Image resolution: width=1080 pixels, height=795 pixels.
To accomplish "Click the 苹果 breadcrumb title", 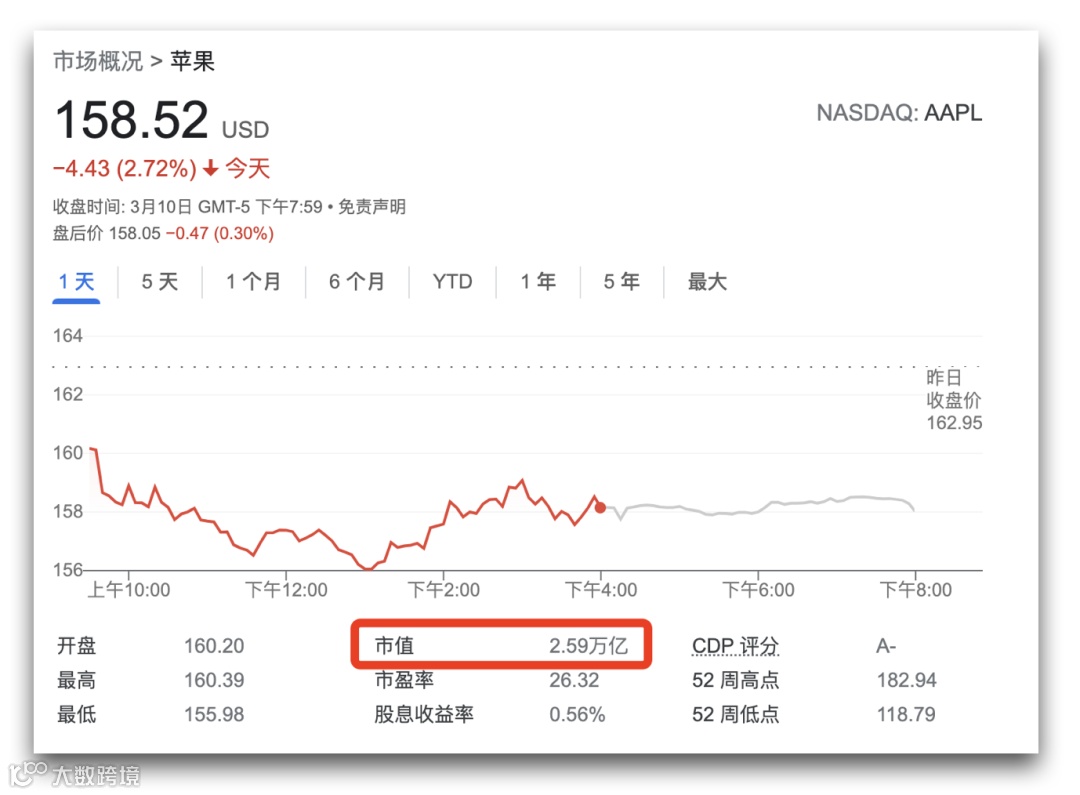I will click(x=192, y=61).
